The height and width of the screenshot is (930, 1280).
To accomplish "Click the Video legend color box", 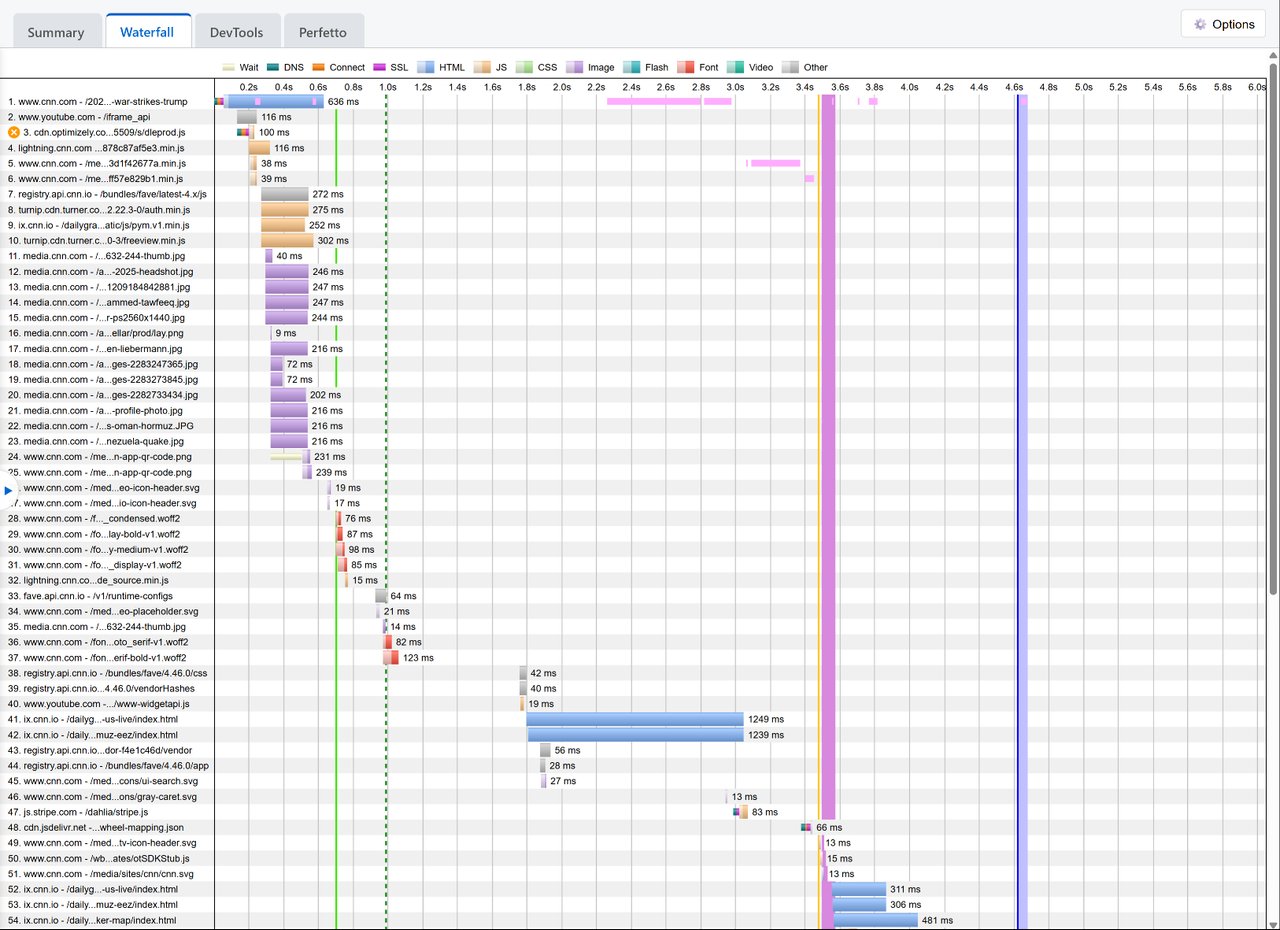I will point(736,67).
